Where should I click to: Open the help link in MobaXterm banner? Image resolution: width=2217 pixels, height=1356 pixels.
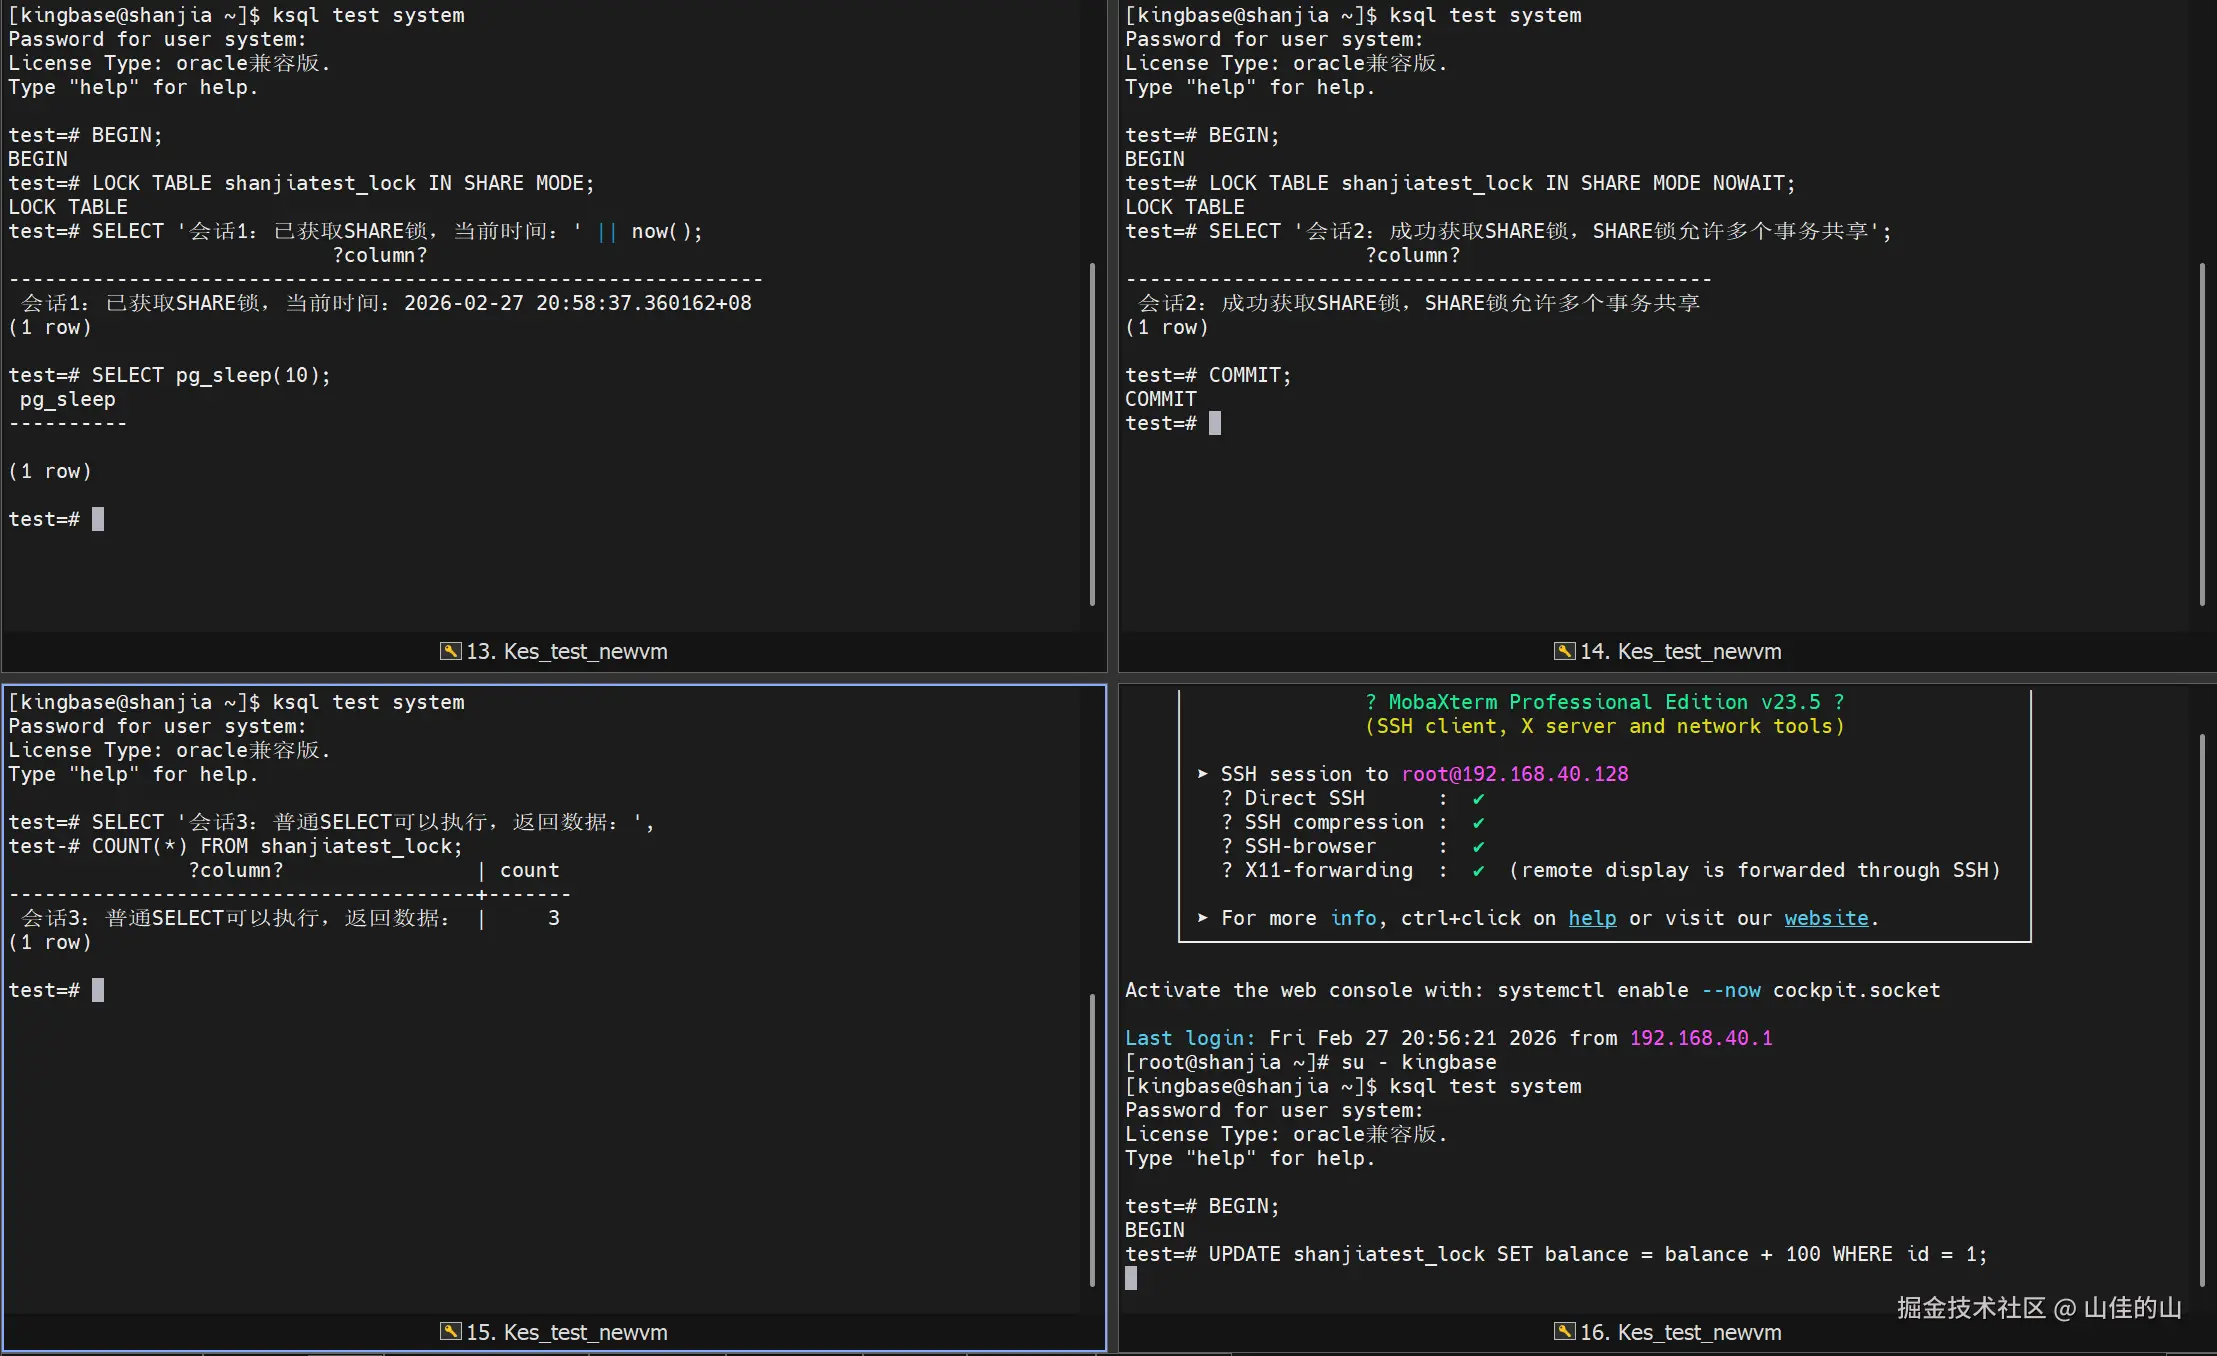coord(1591,918)
